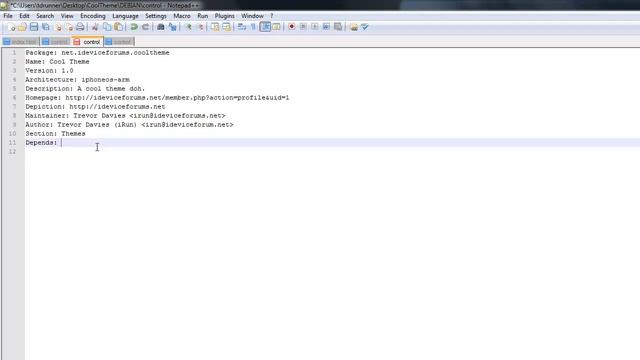Click line number 1 in the margin
This screenshot has height=360, width=640.
click(x=14, y=53)
